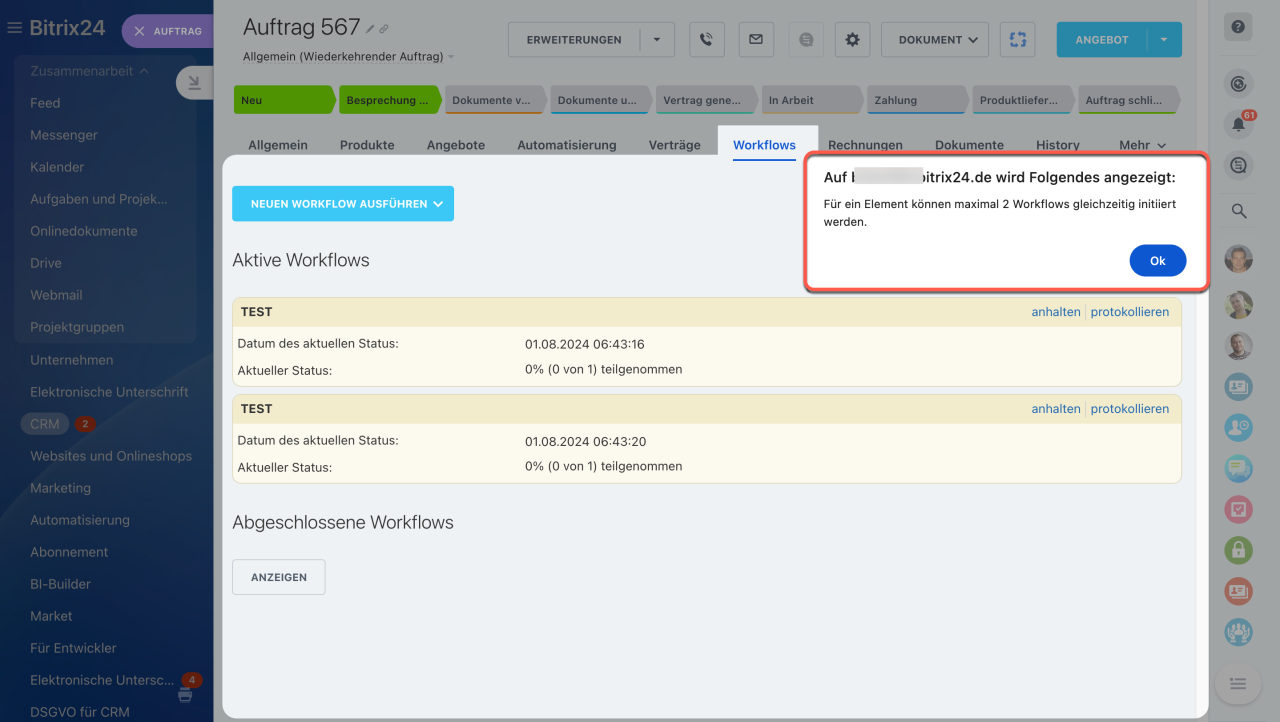
Task: Copy link icon next to Auftrag 567
Action: coord(384,29)
